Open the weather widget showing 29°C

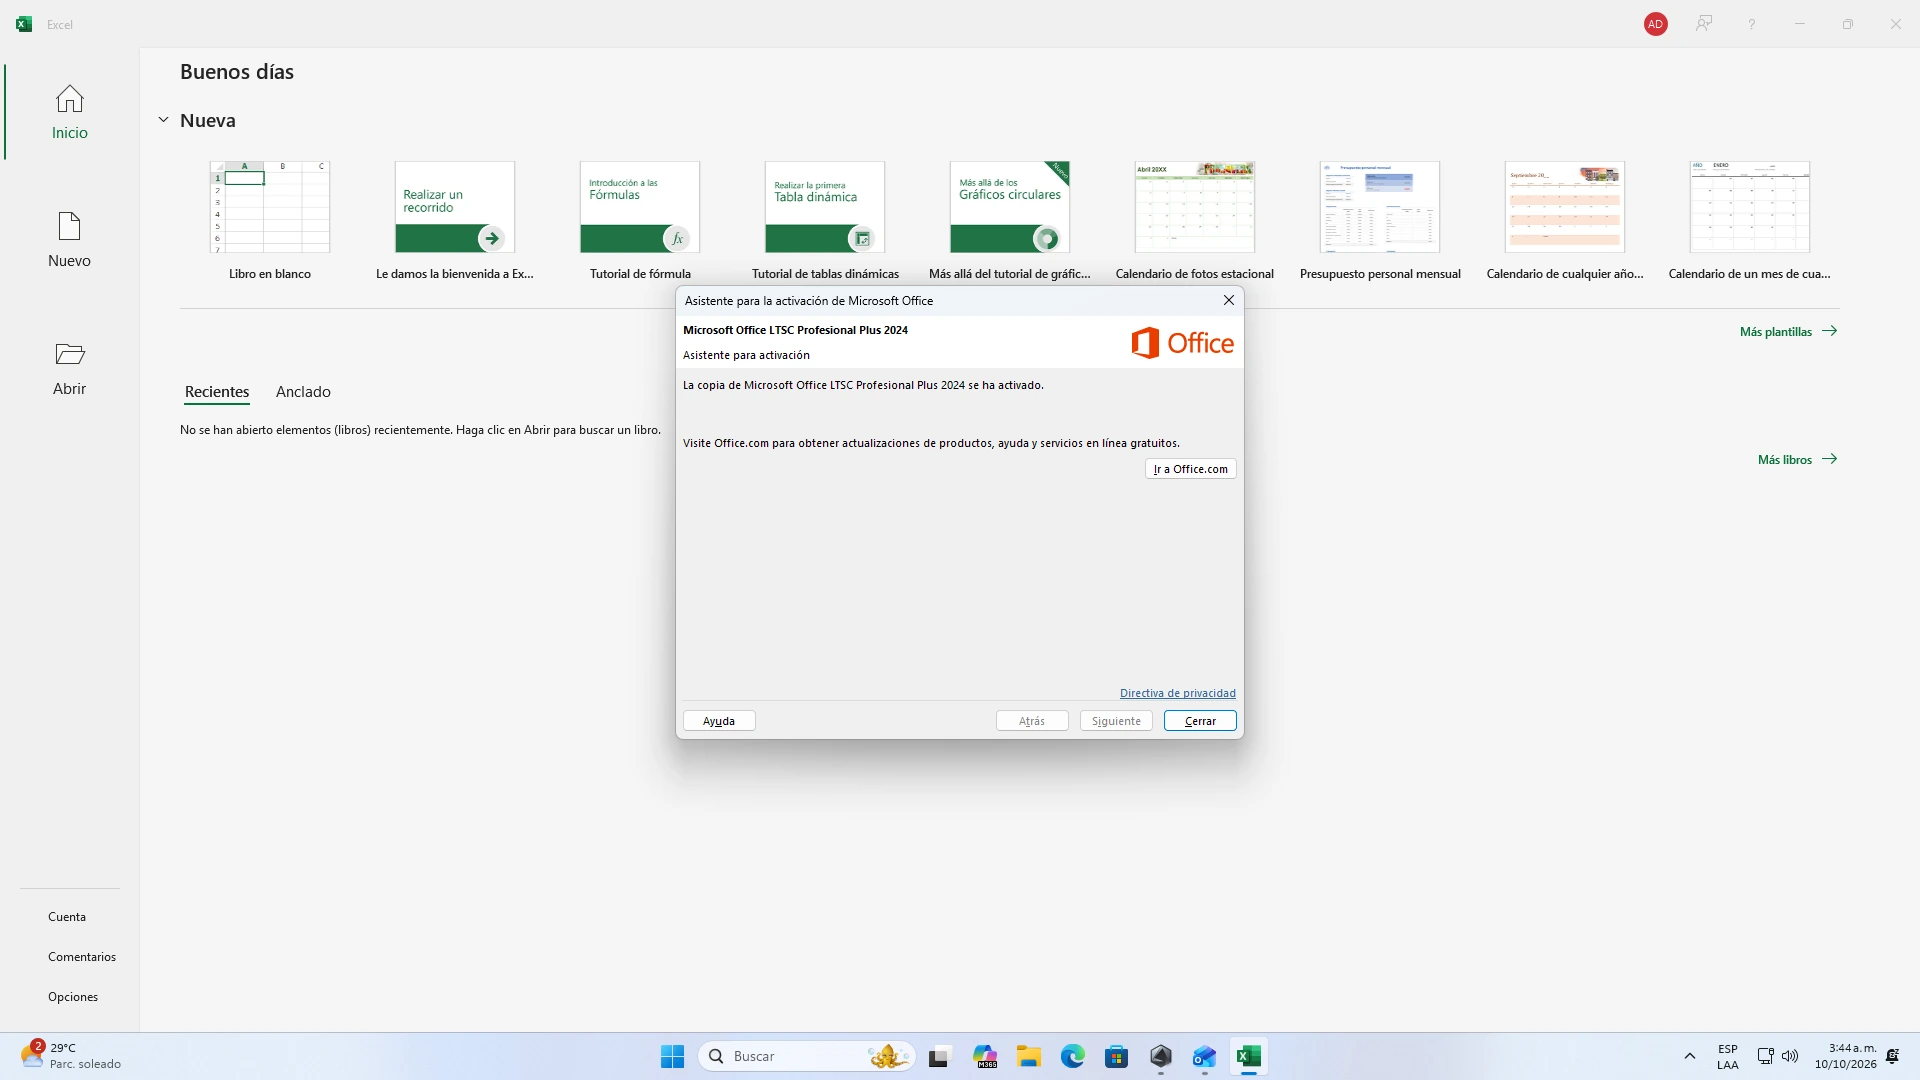(x=70, y=1056)
